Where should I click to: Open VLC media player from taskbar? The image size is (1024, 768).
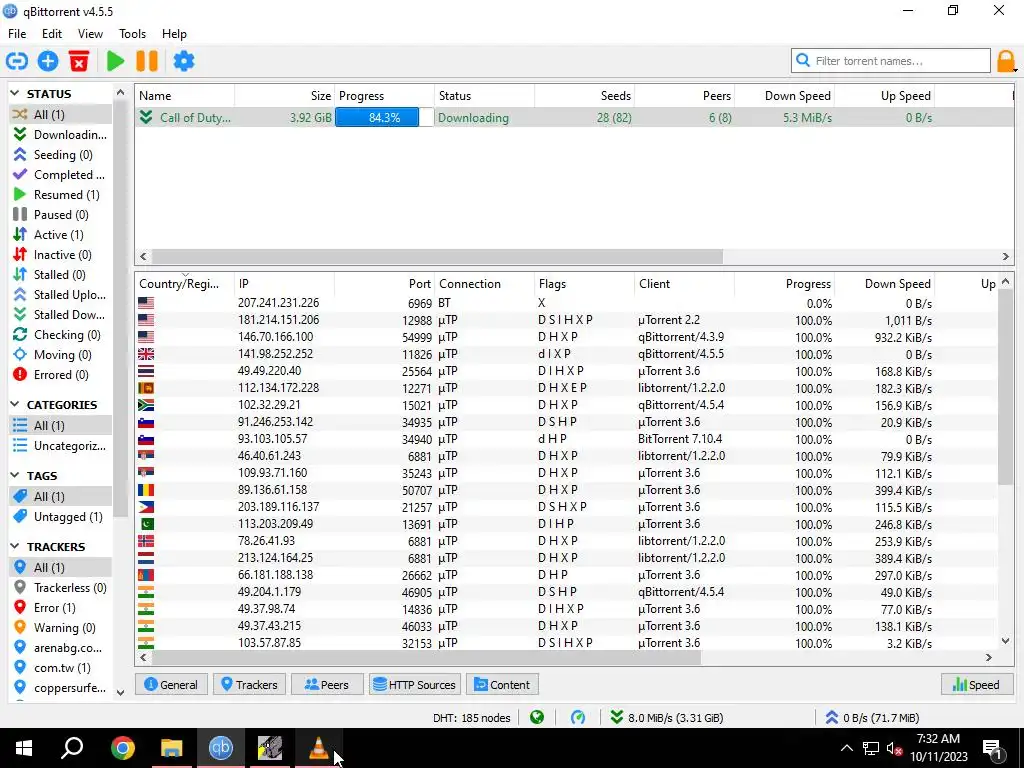click(318, 748)
